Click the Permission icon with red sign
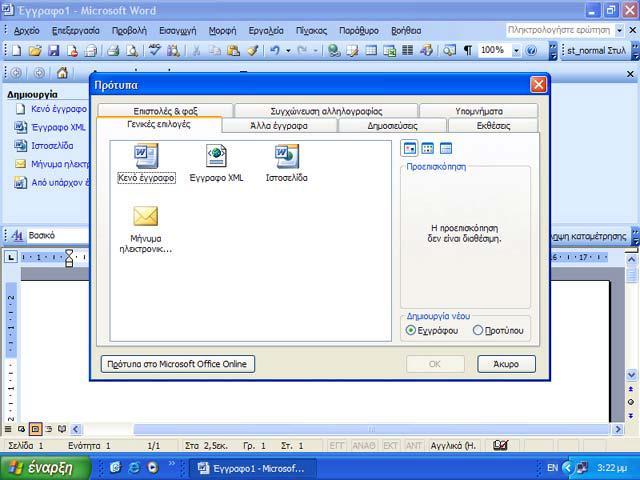Screen dimensions: 640x480 [72, 51]
